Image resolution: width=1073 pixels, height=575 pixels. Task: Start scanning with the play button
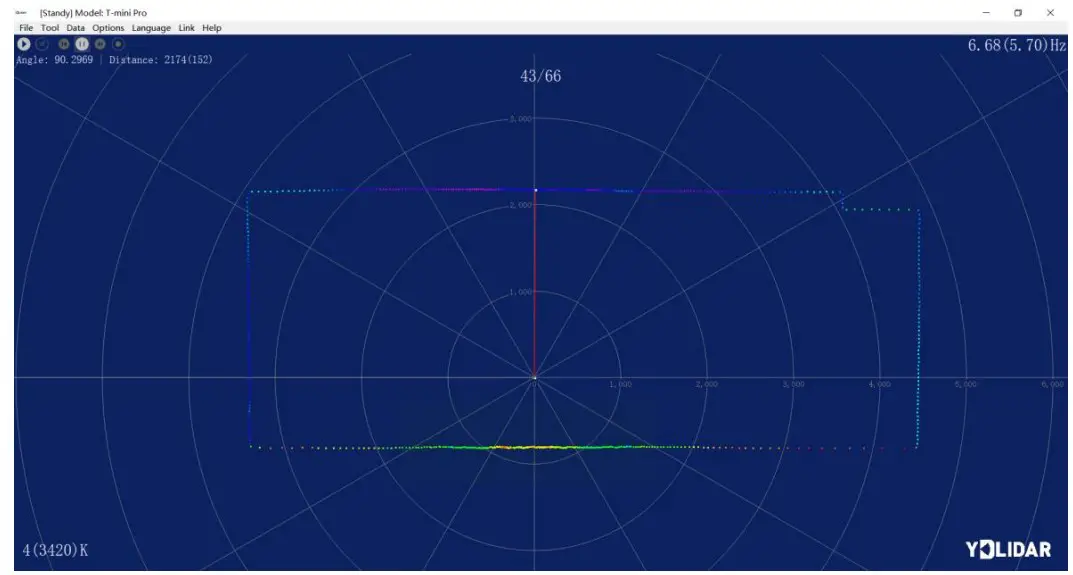point(24,44)
